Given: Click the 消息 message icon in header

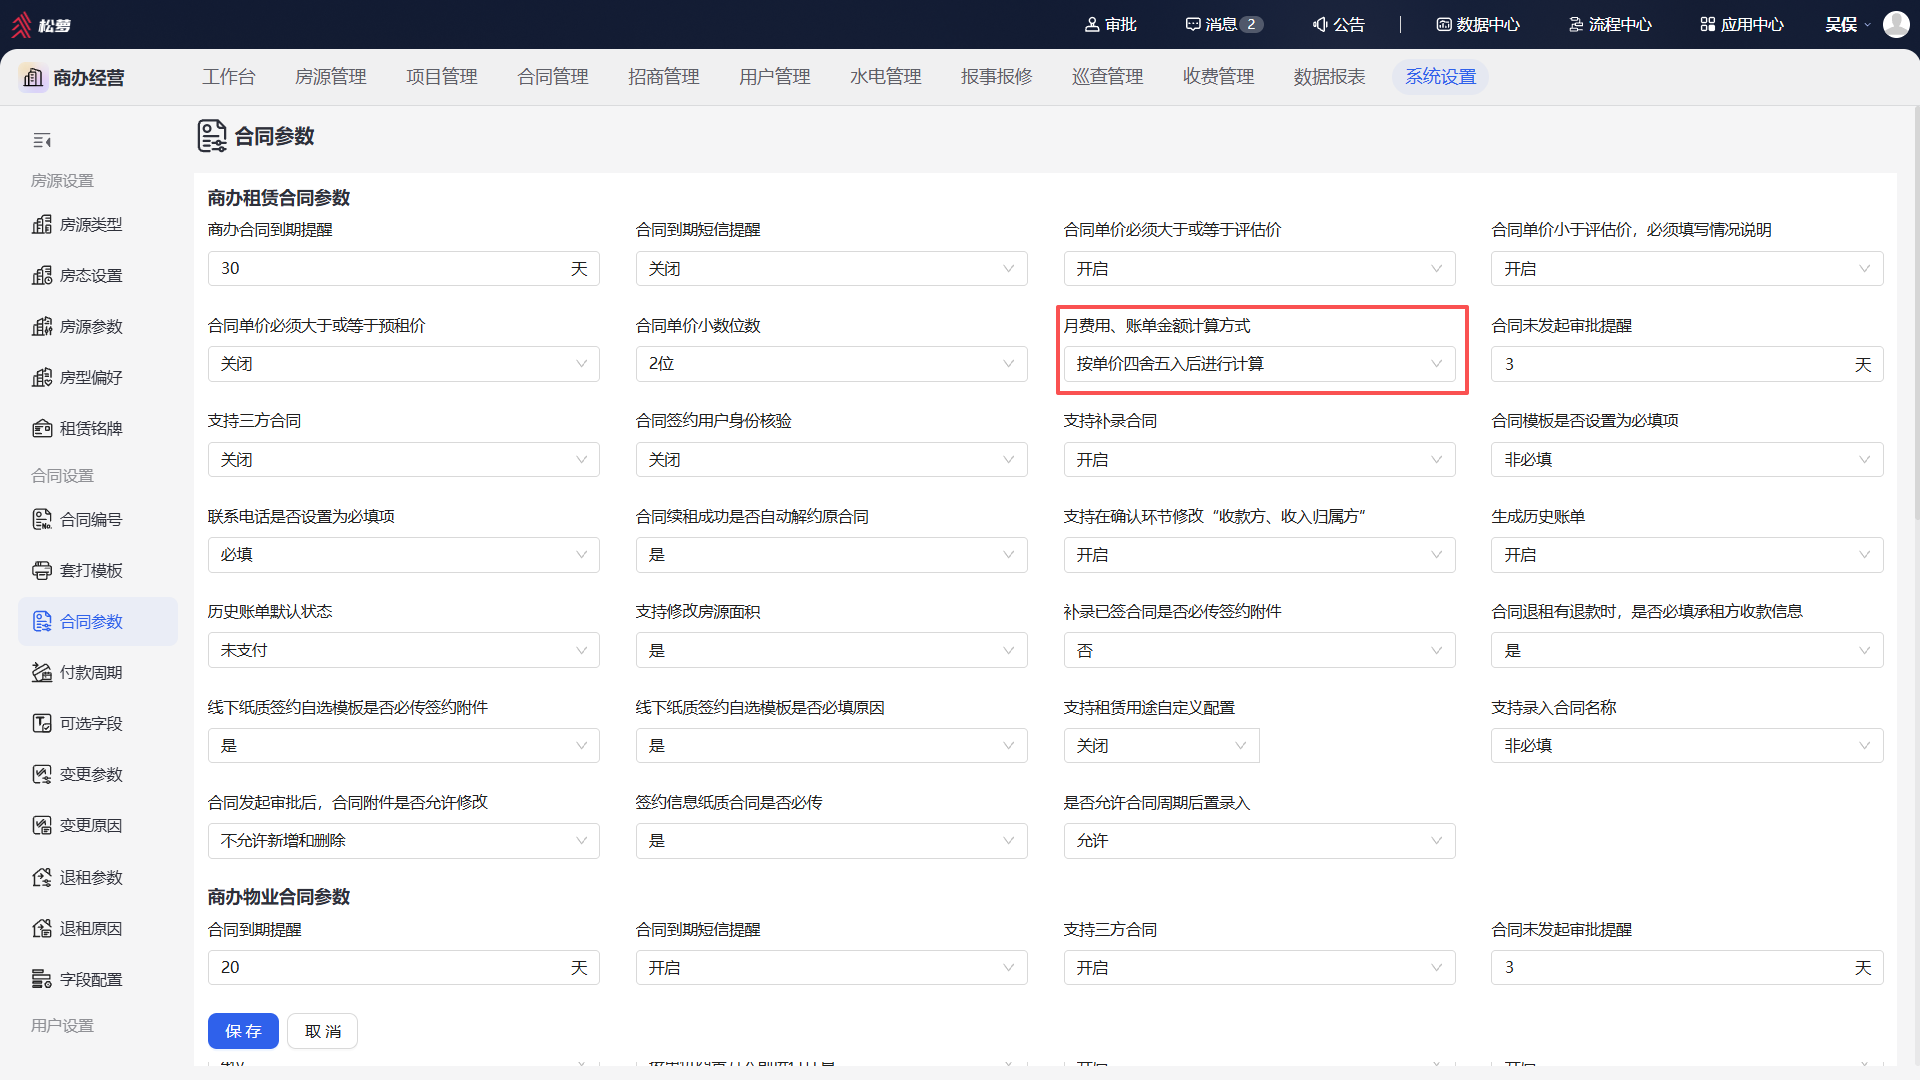Looking at the screenshot, I should (1193, 24).
